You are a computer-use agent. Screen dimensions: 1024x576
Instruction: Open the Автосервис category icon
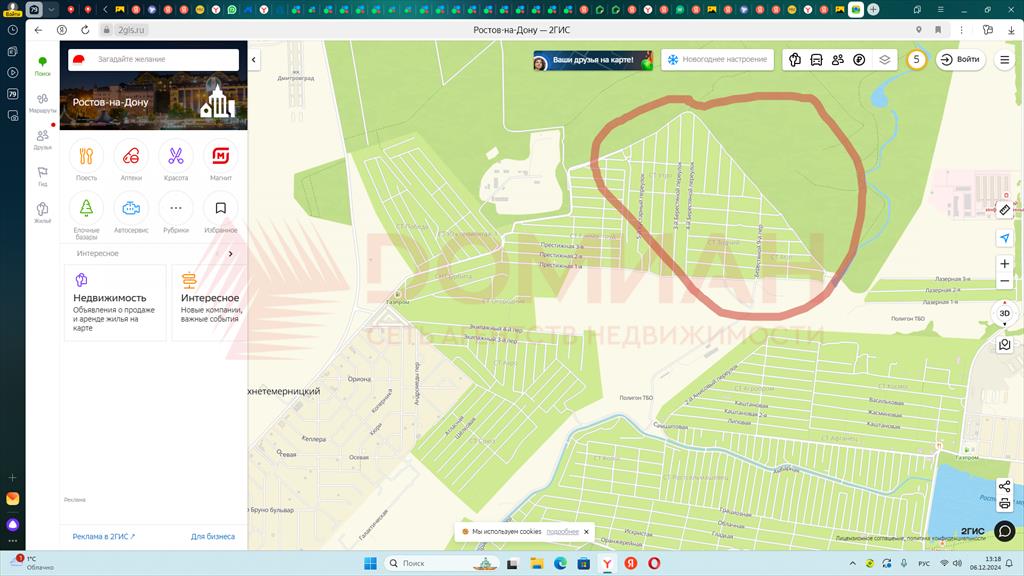point(131,208)
